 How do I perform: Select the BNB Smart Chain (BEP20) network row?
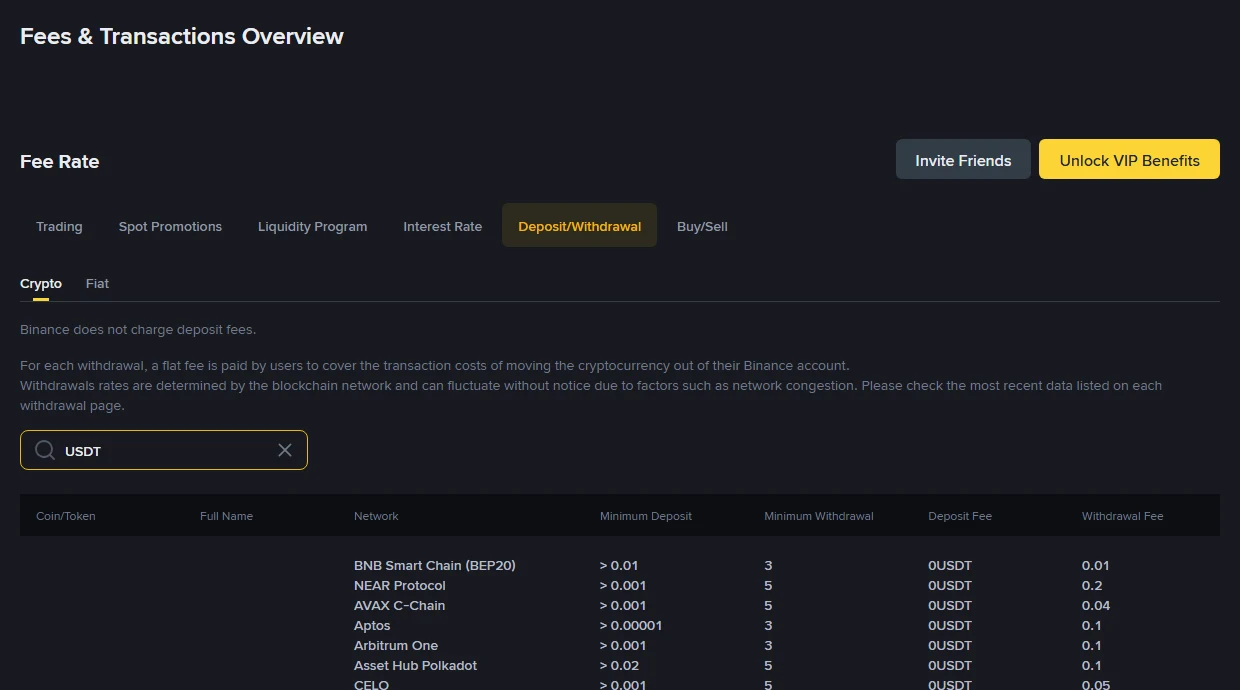coord(435,565)
